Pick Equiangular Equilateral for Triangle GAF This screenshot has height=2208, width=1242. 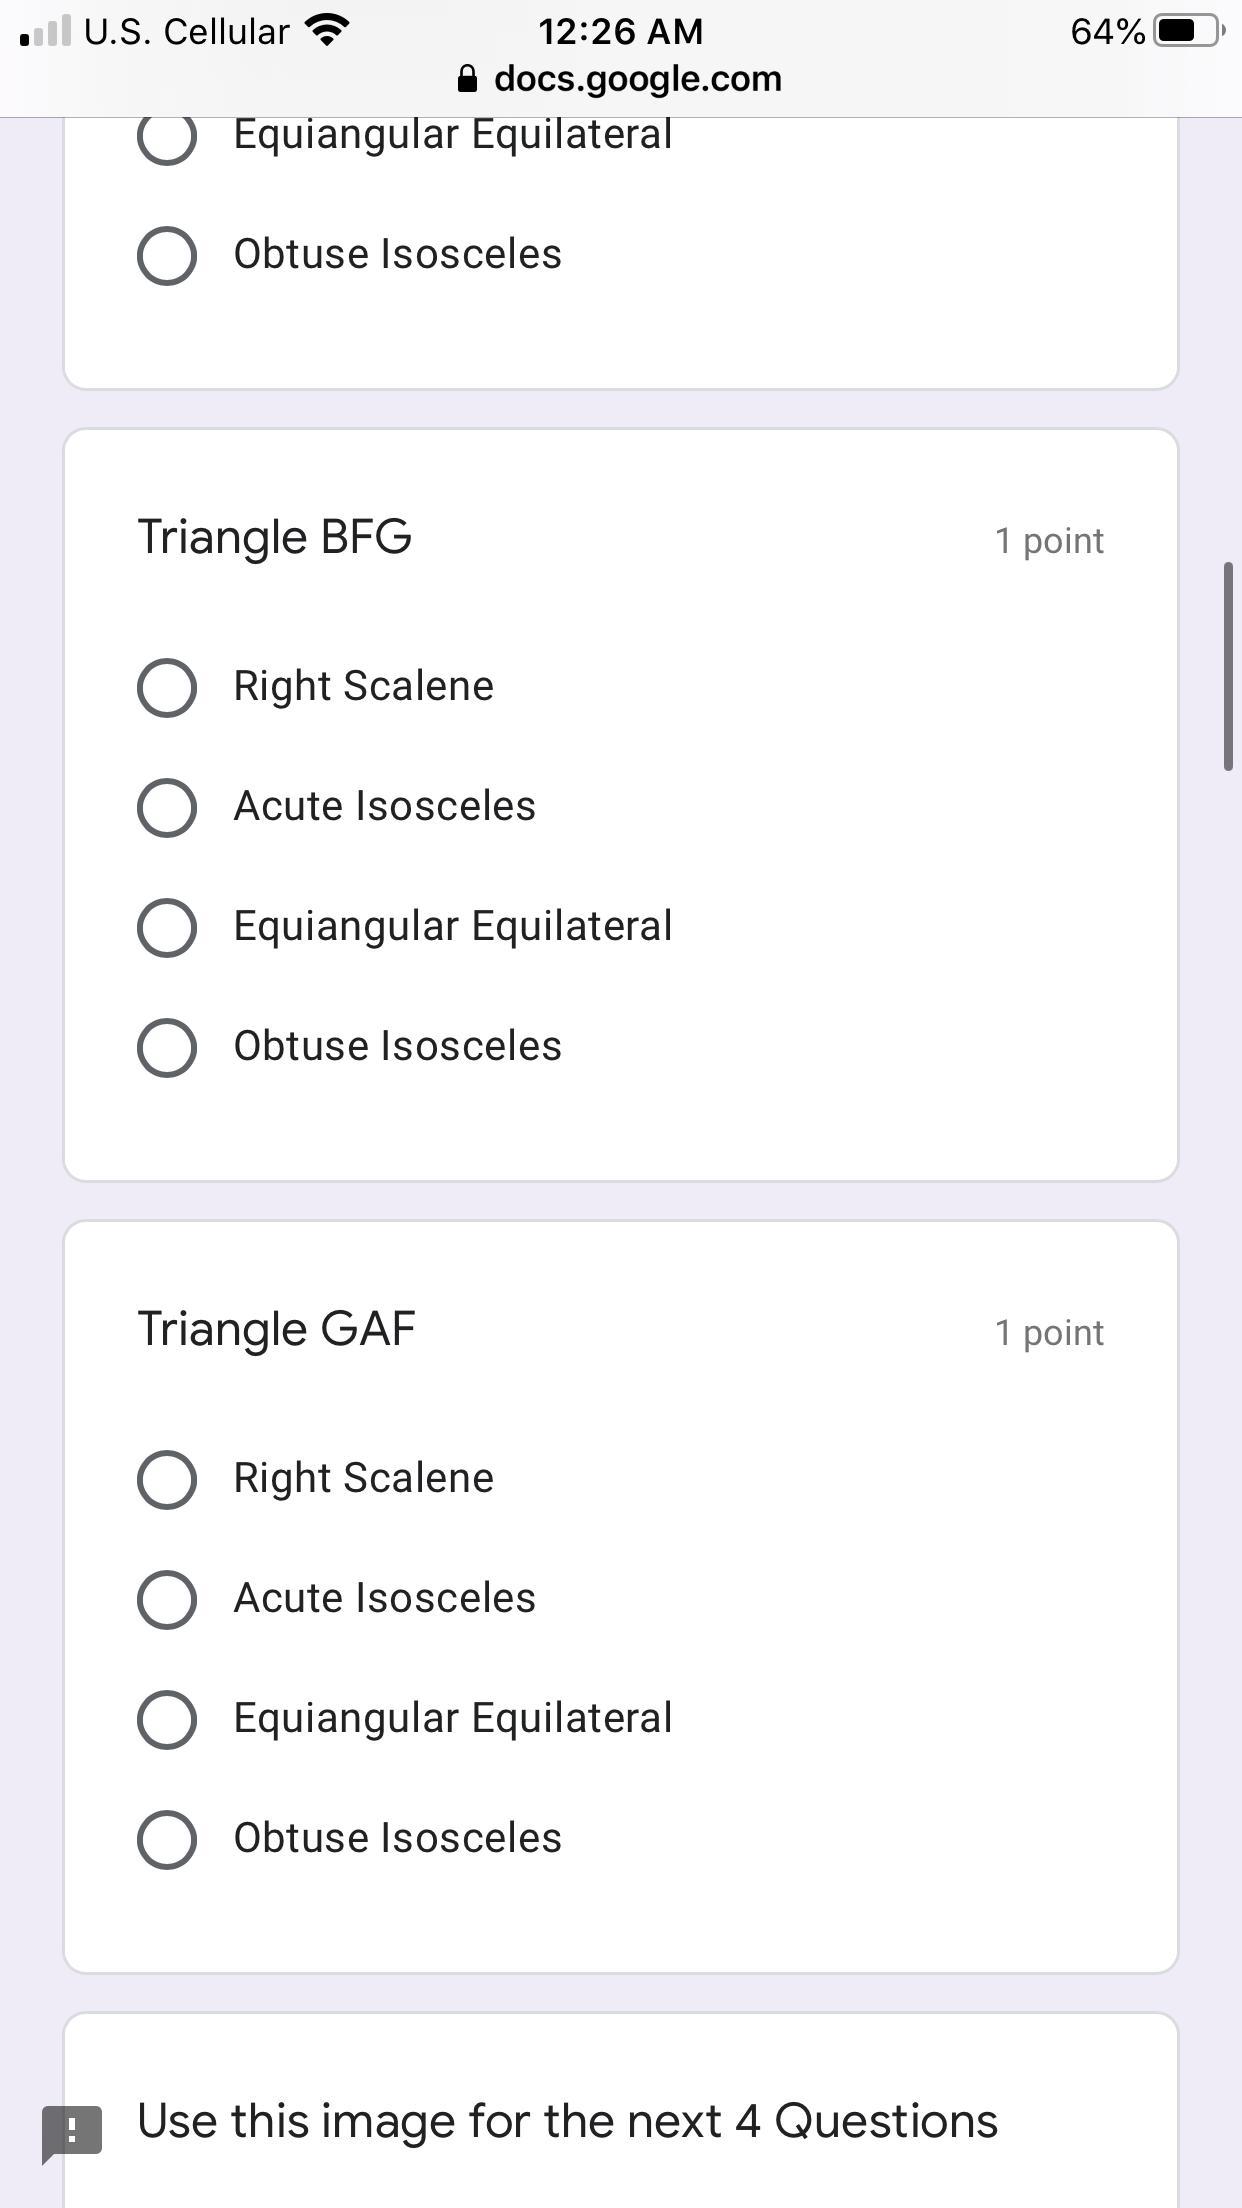pos(167,1720)
